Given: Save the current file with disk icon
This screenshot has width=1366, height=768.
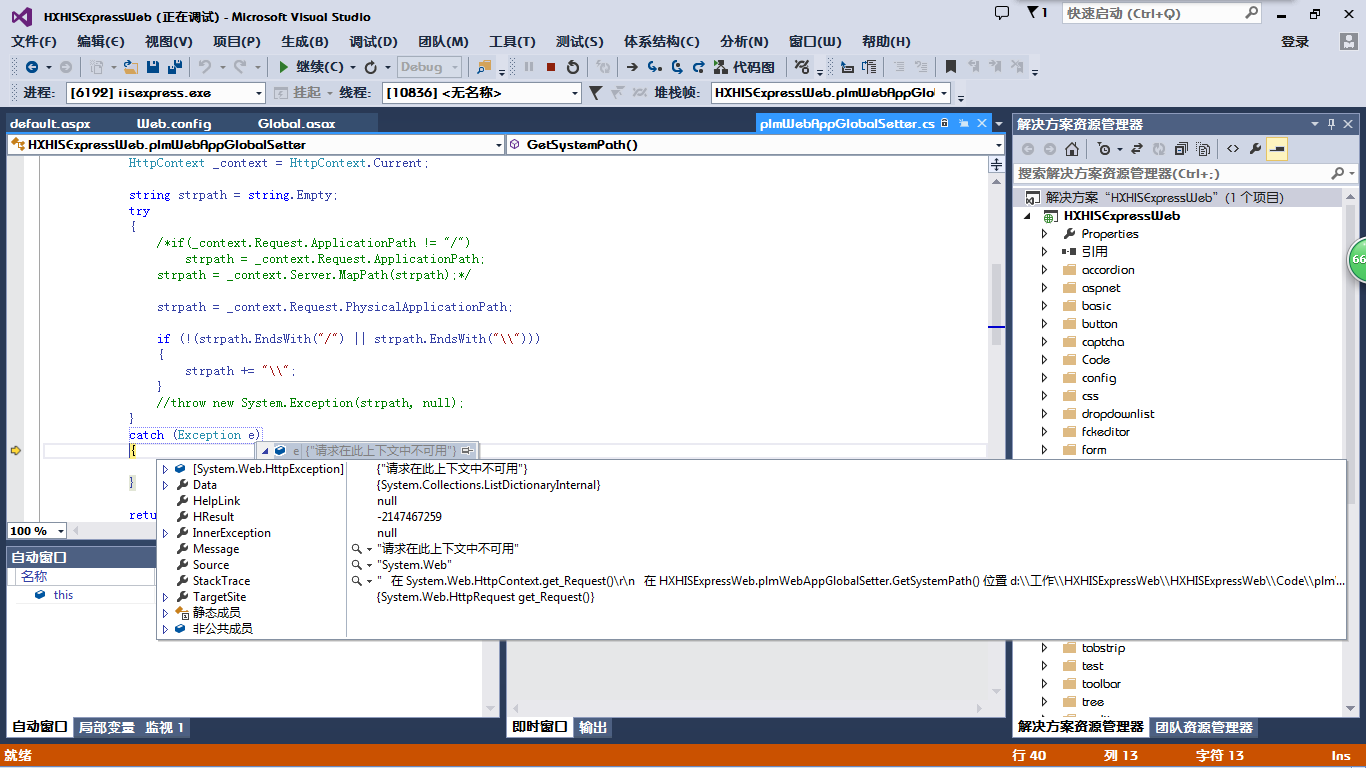Looking at the screenshot, I should pyautogui.click(x=153, y=67).
